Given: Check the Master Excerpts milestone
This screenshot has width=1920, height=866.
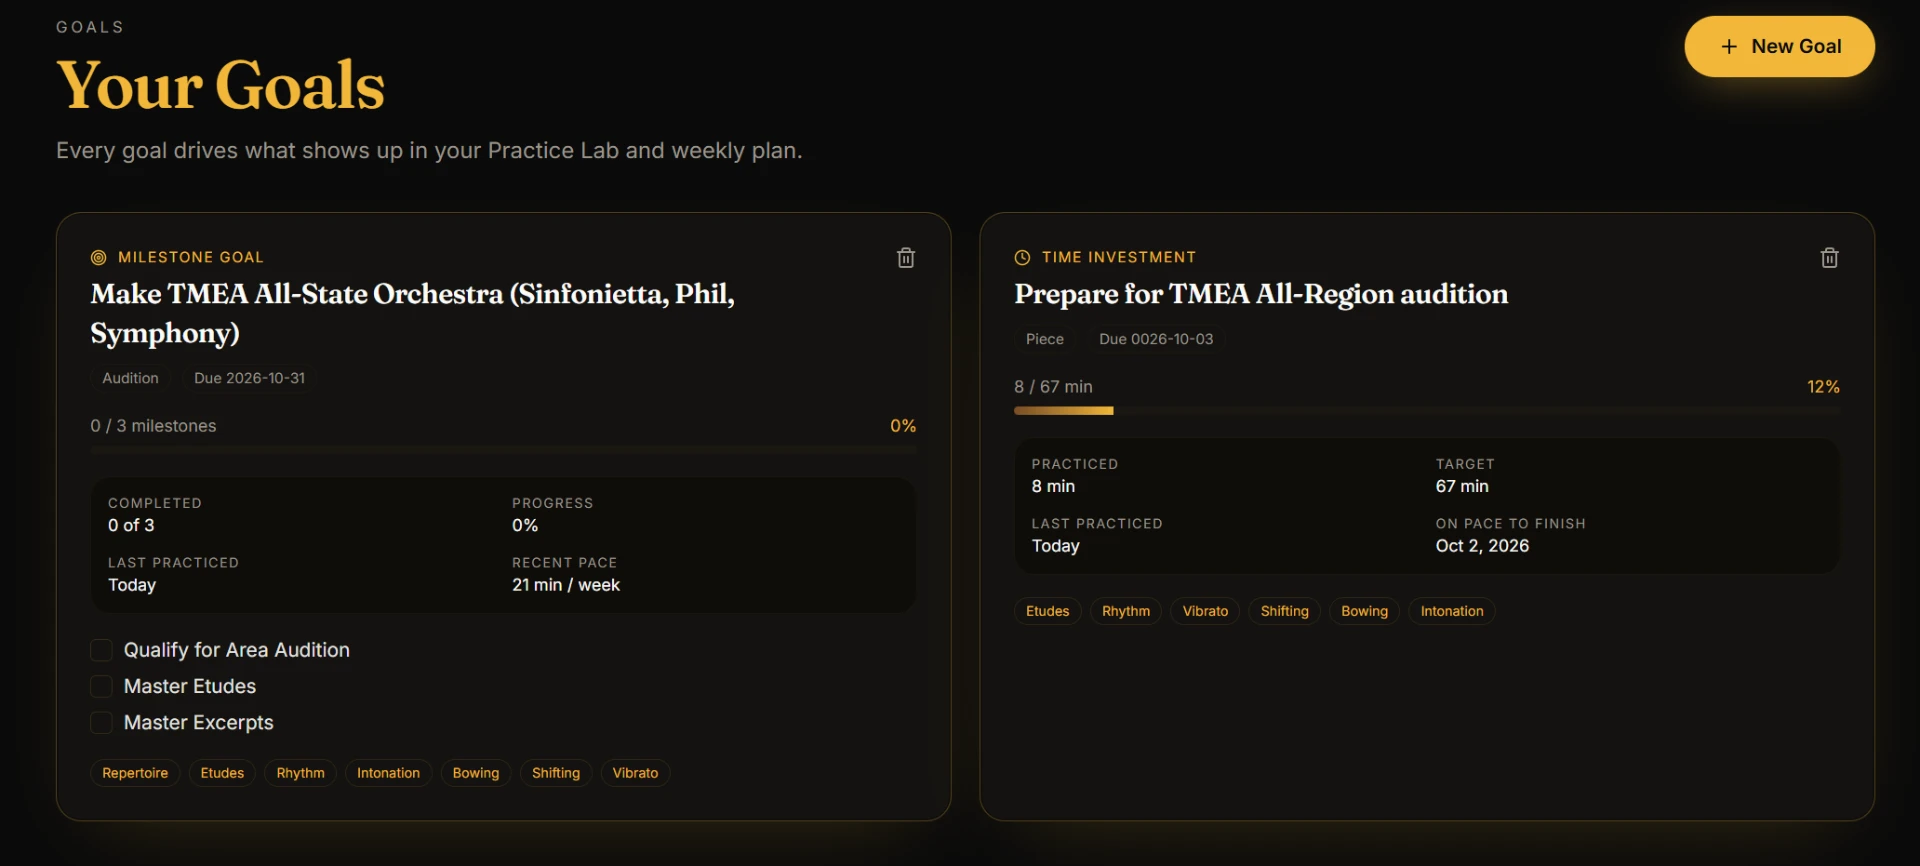Looking at the screenshot, I should [101, 722].
